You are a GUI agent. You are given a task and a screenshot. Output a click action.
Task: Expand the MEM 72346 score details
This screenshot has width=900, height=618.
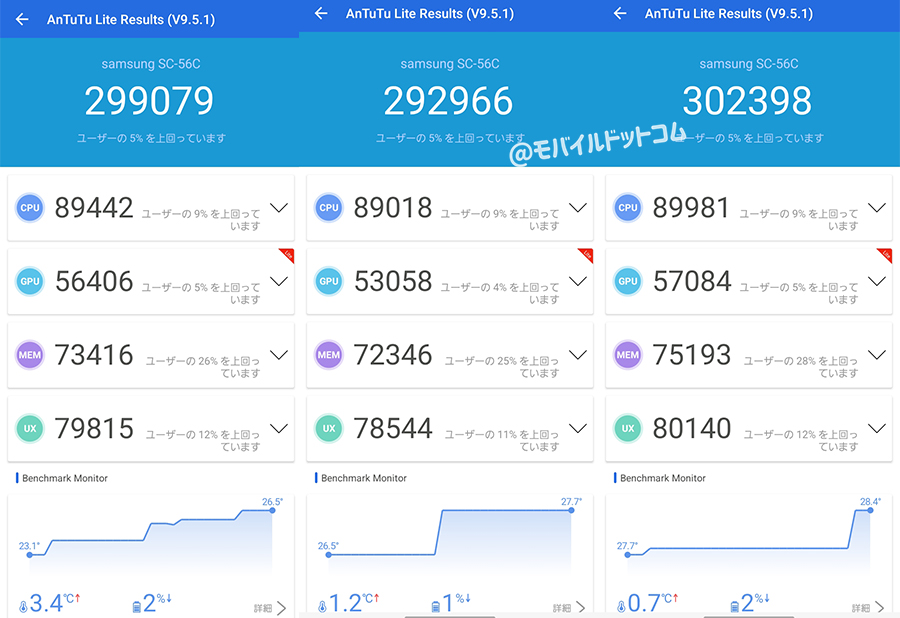[x=578, y=355]
